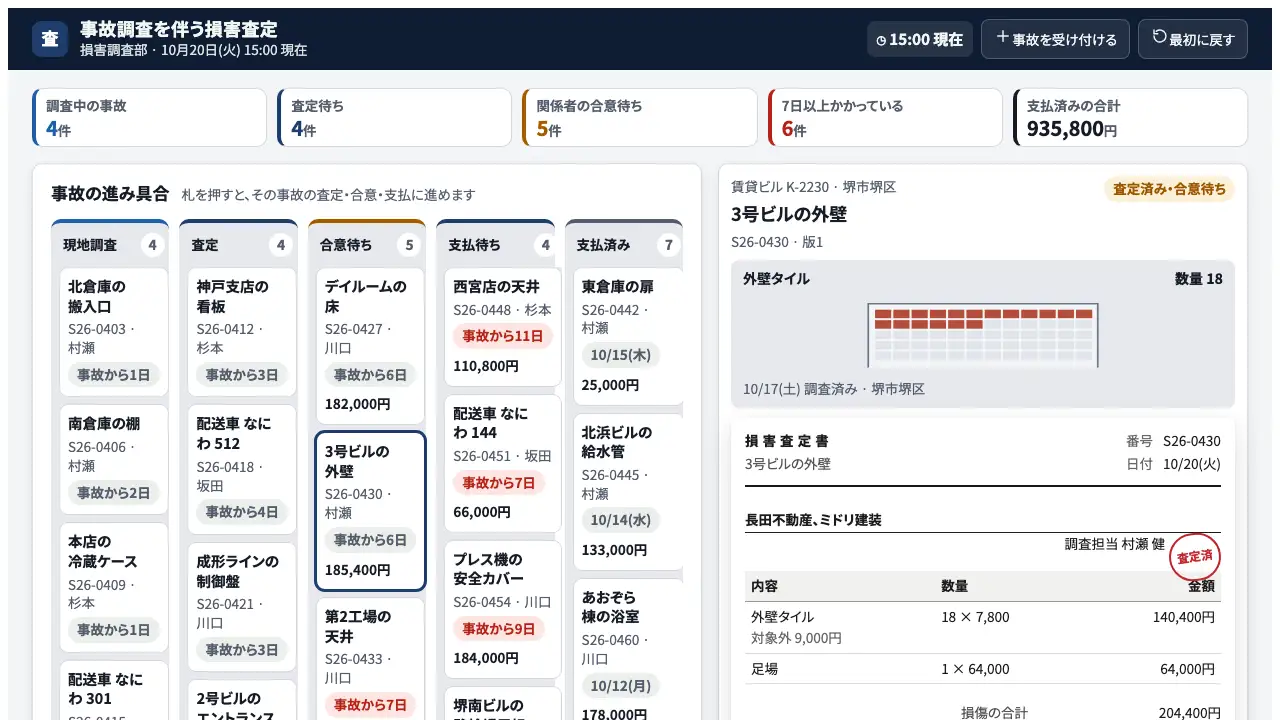The image size is (1280, 720).
Task: Click the 支払待ち column header
Action: tap(495, 245)
